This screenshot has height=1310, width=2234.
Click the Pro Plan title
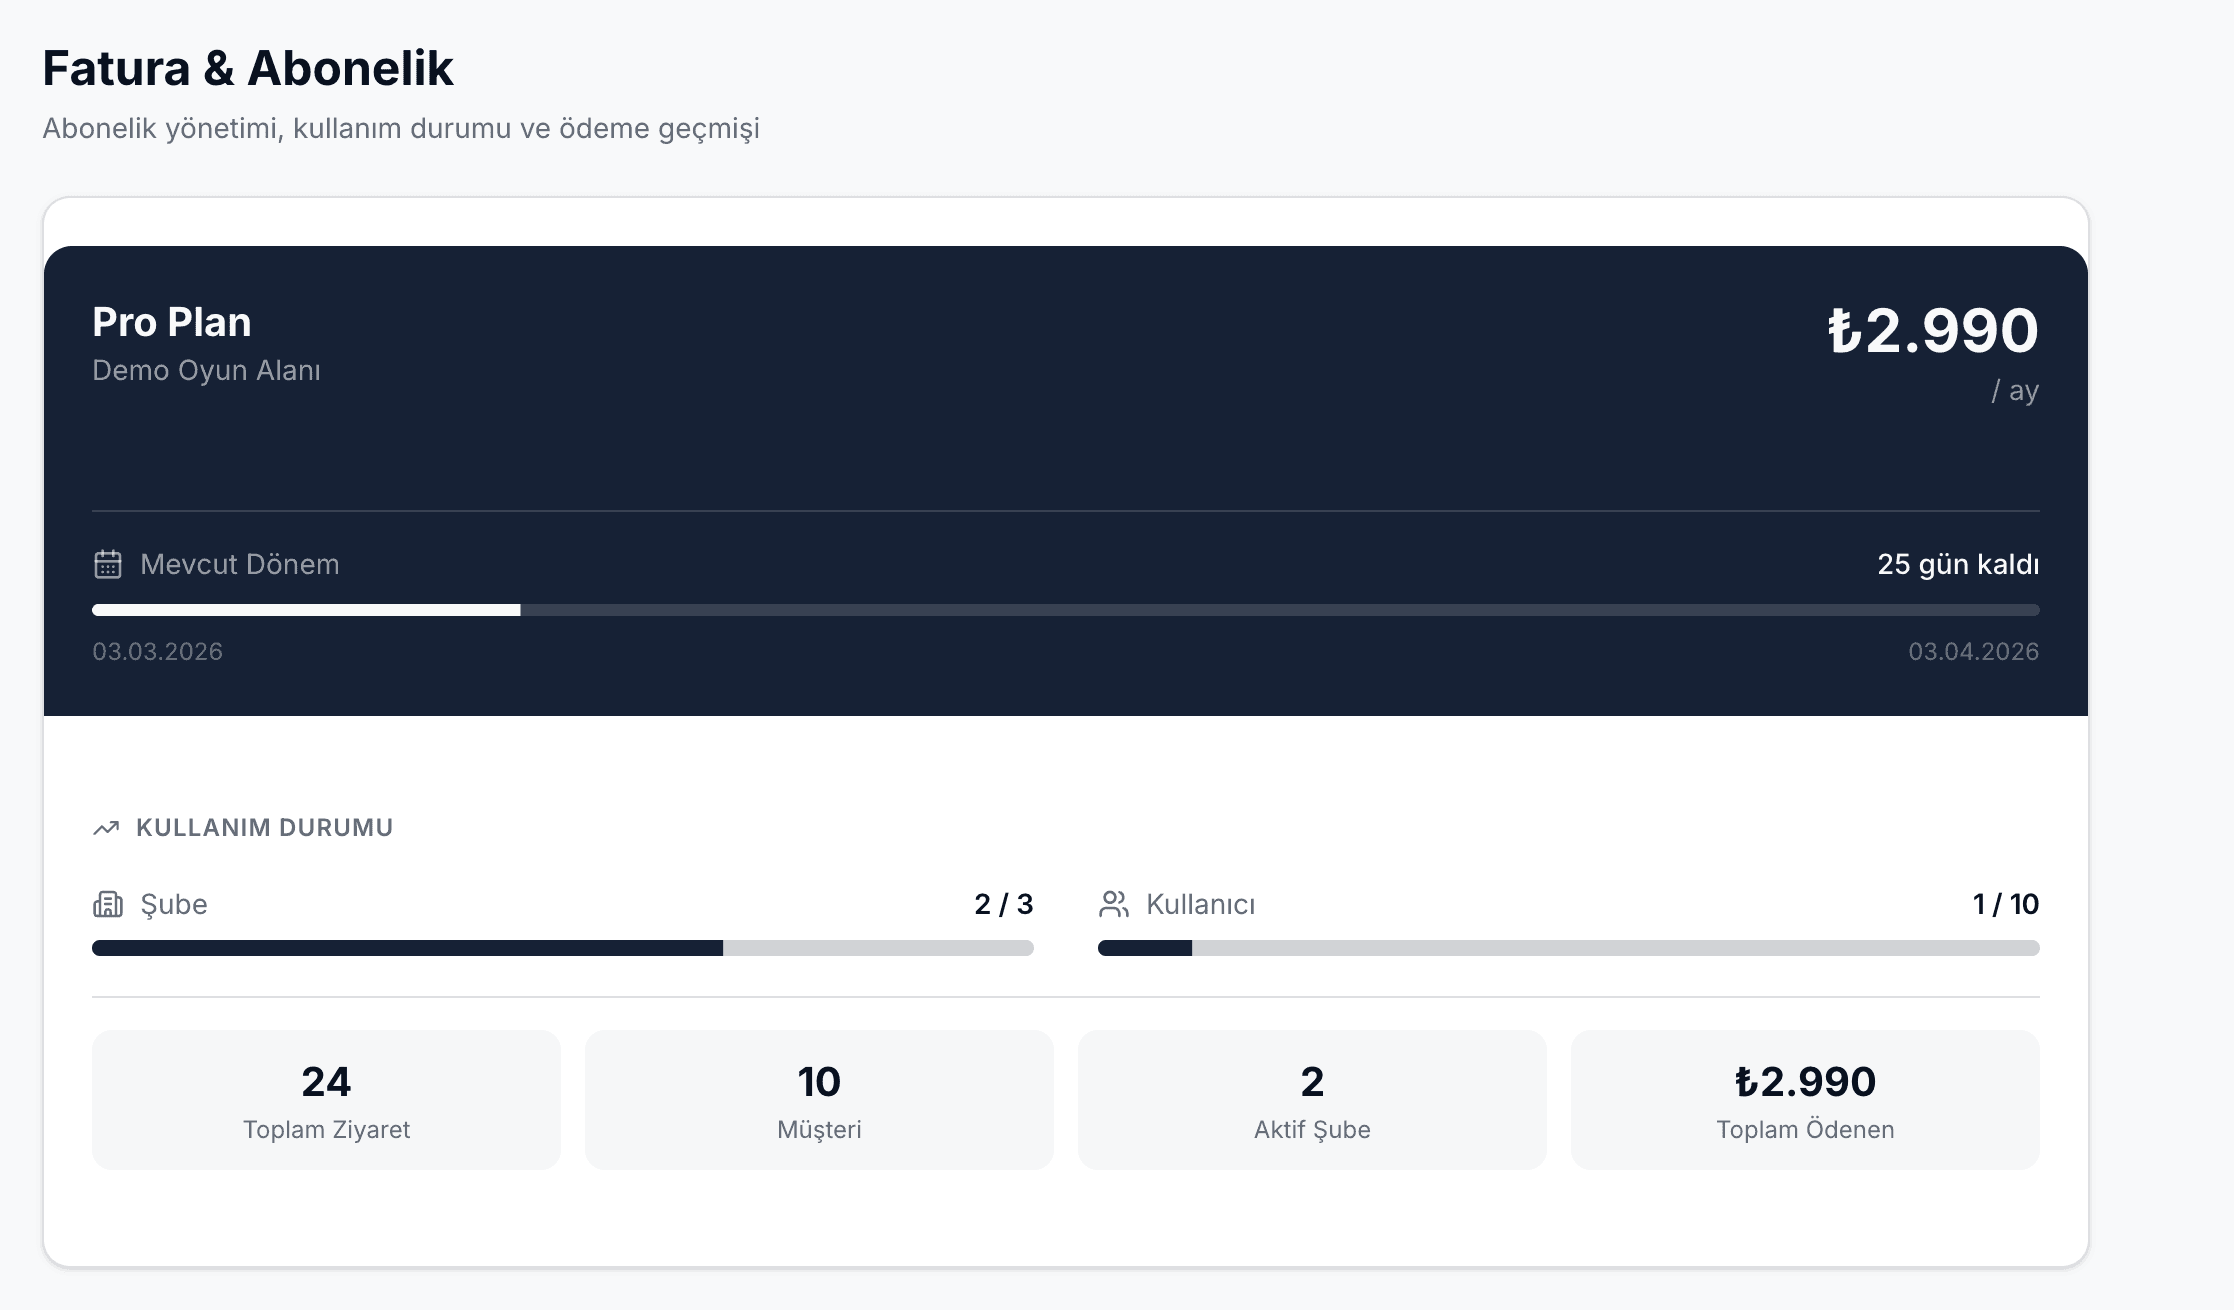172,322
